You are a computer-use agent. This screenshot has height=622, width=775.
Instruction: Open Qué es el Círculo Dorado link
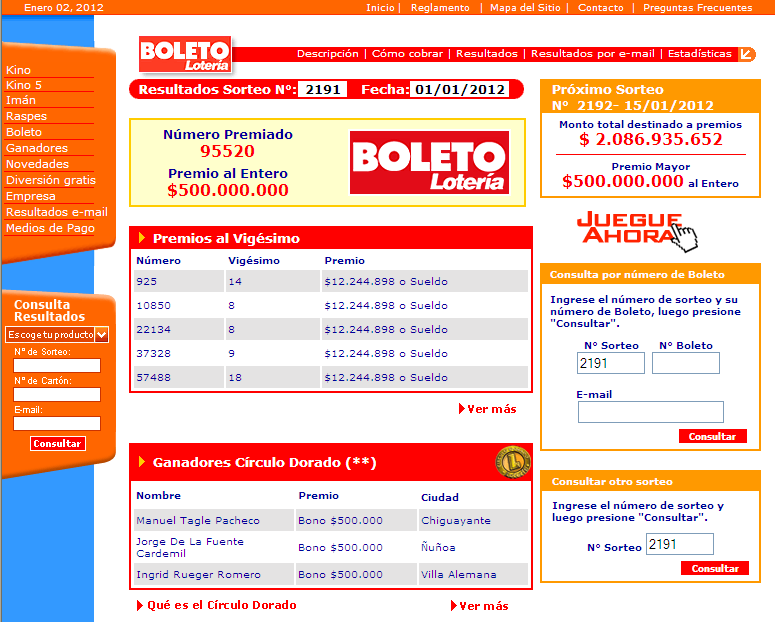(x=216, y=605)
